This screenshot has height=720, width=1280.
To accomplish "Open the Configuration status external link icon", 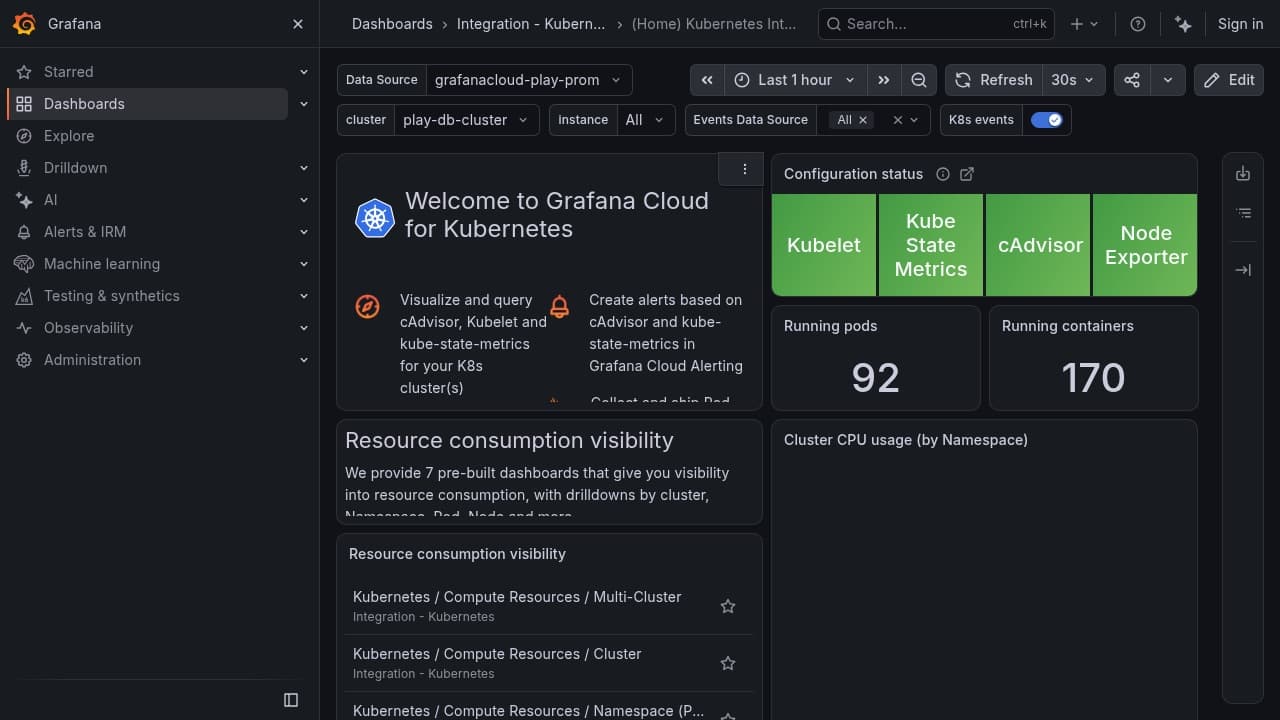I will pyautogui.click(x=967, y=174).
